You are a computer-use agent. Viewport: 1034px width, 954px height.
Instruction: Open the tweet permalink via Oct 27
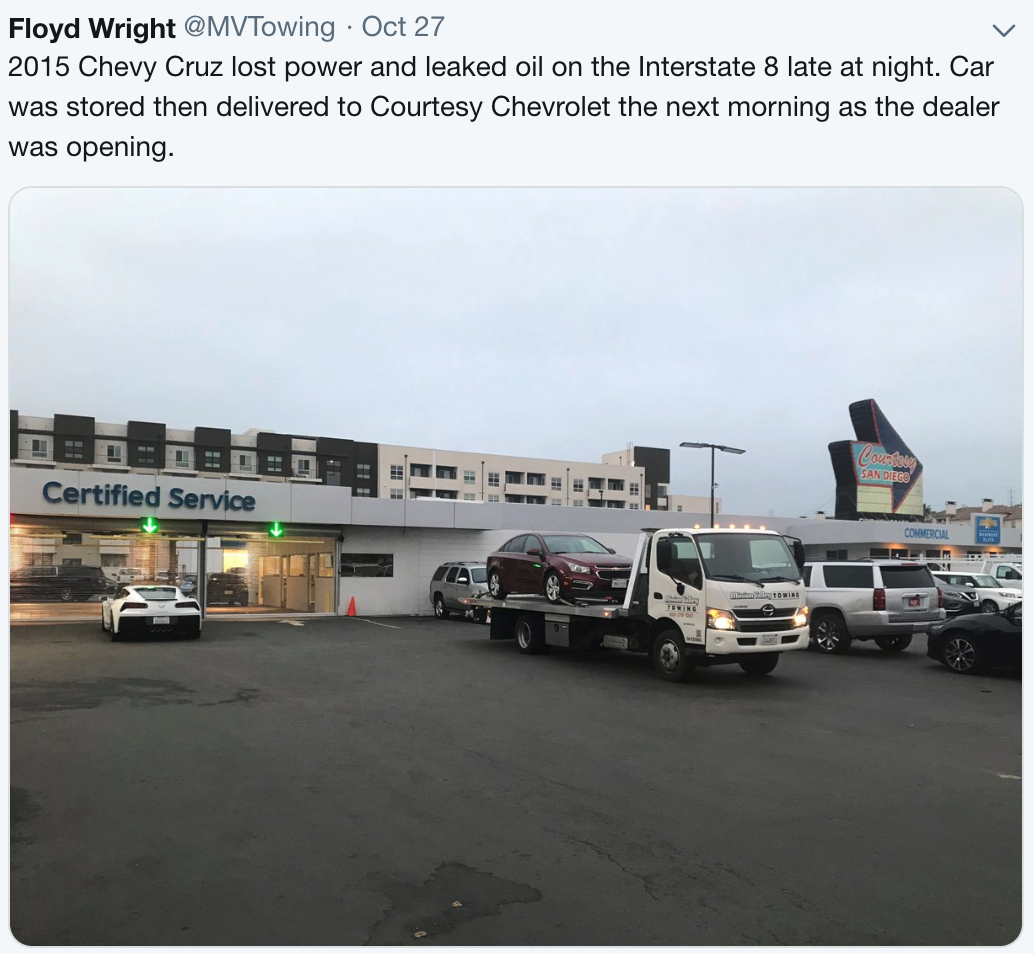(403, 27)
